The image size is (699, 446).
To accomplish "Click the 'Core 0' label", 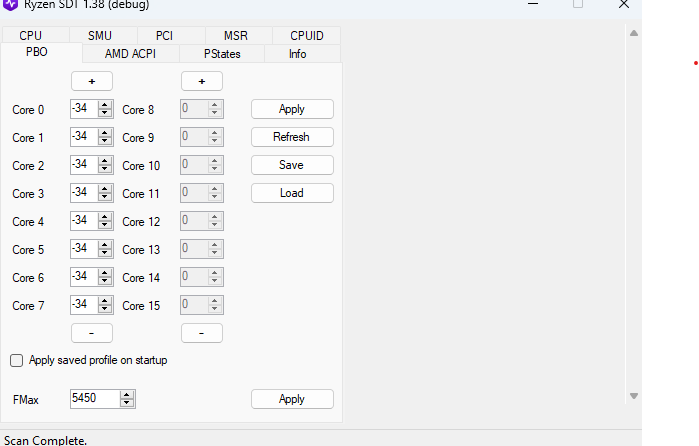I will (x=28, y=110).
